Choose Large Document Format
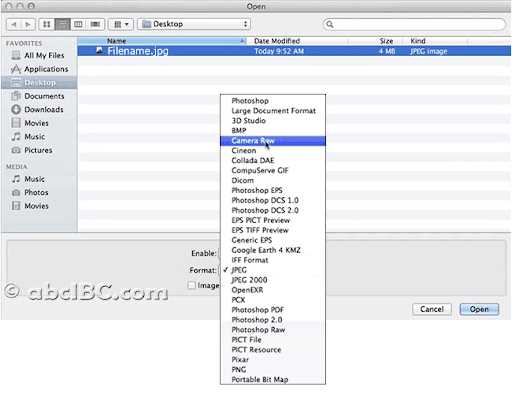 point(273,111)
